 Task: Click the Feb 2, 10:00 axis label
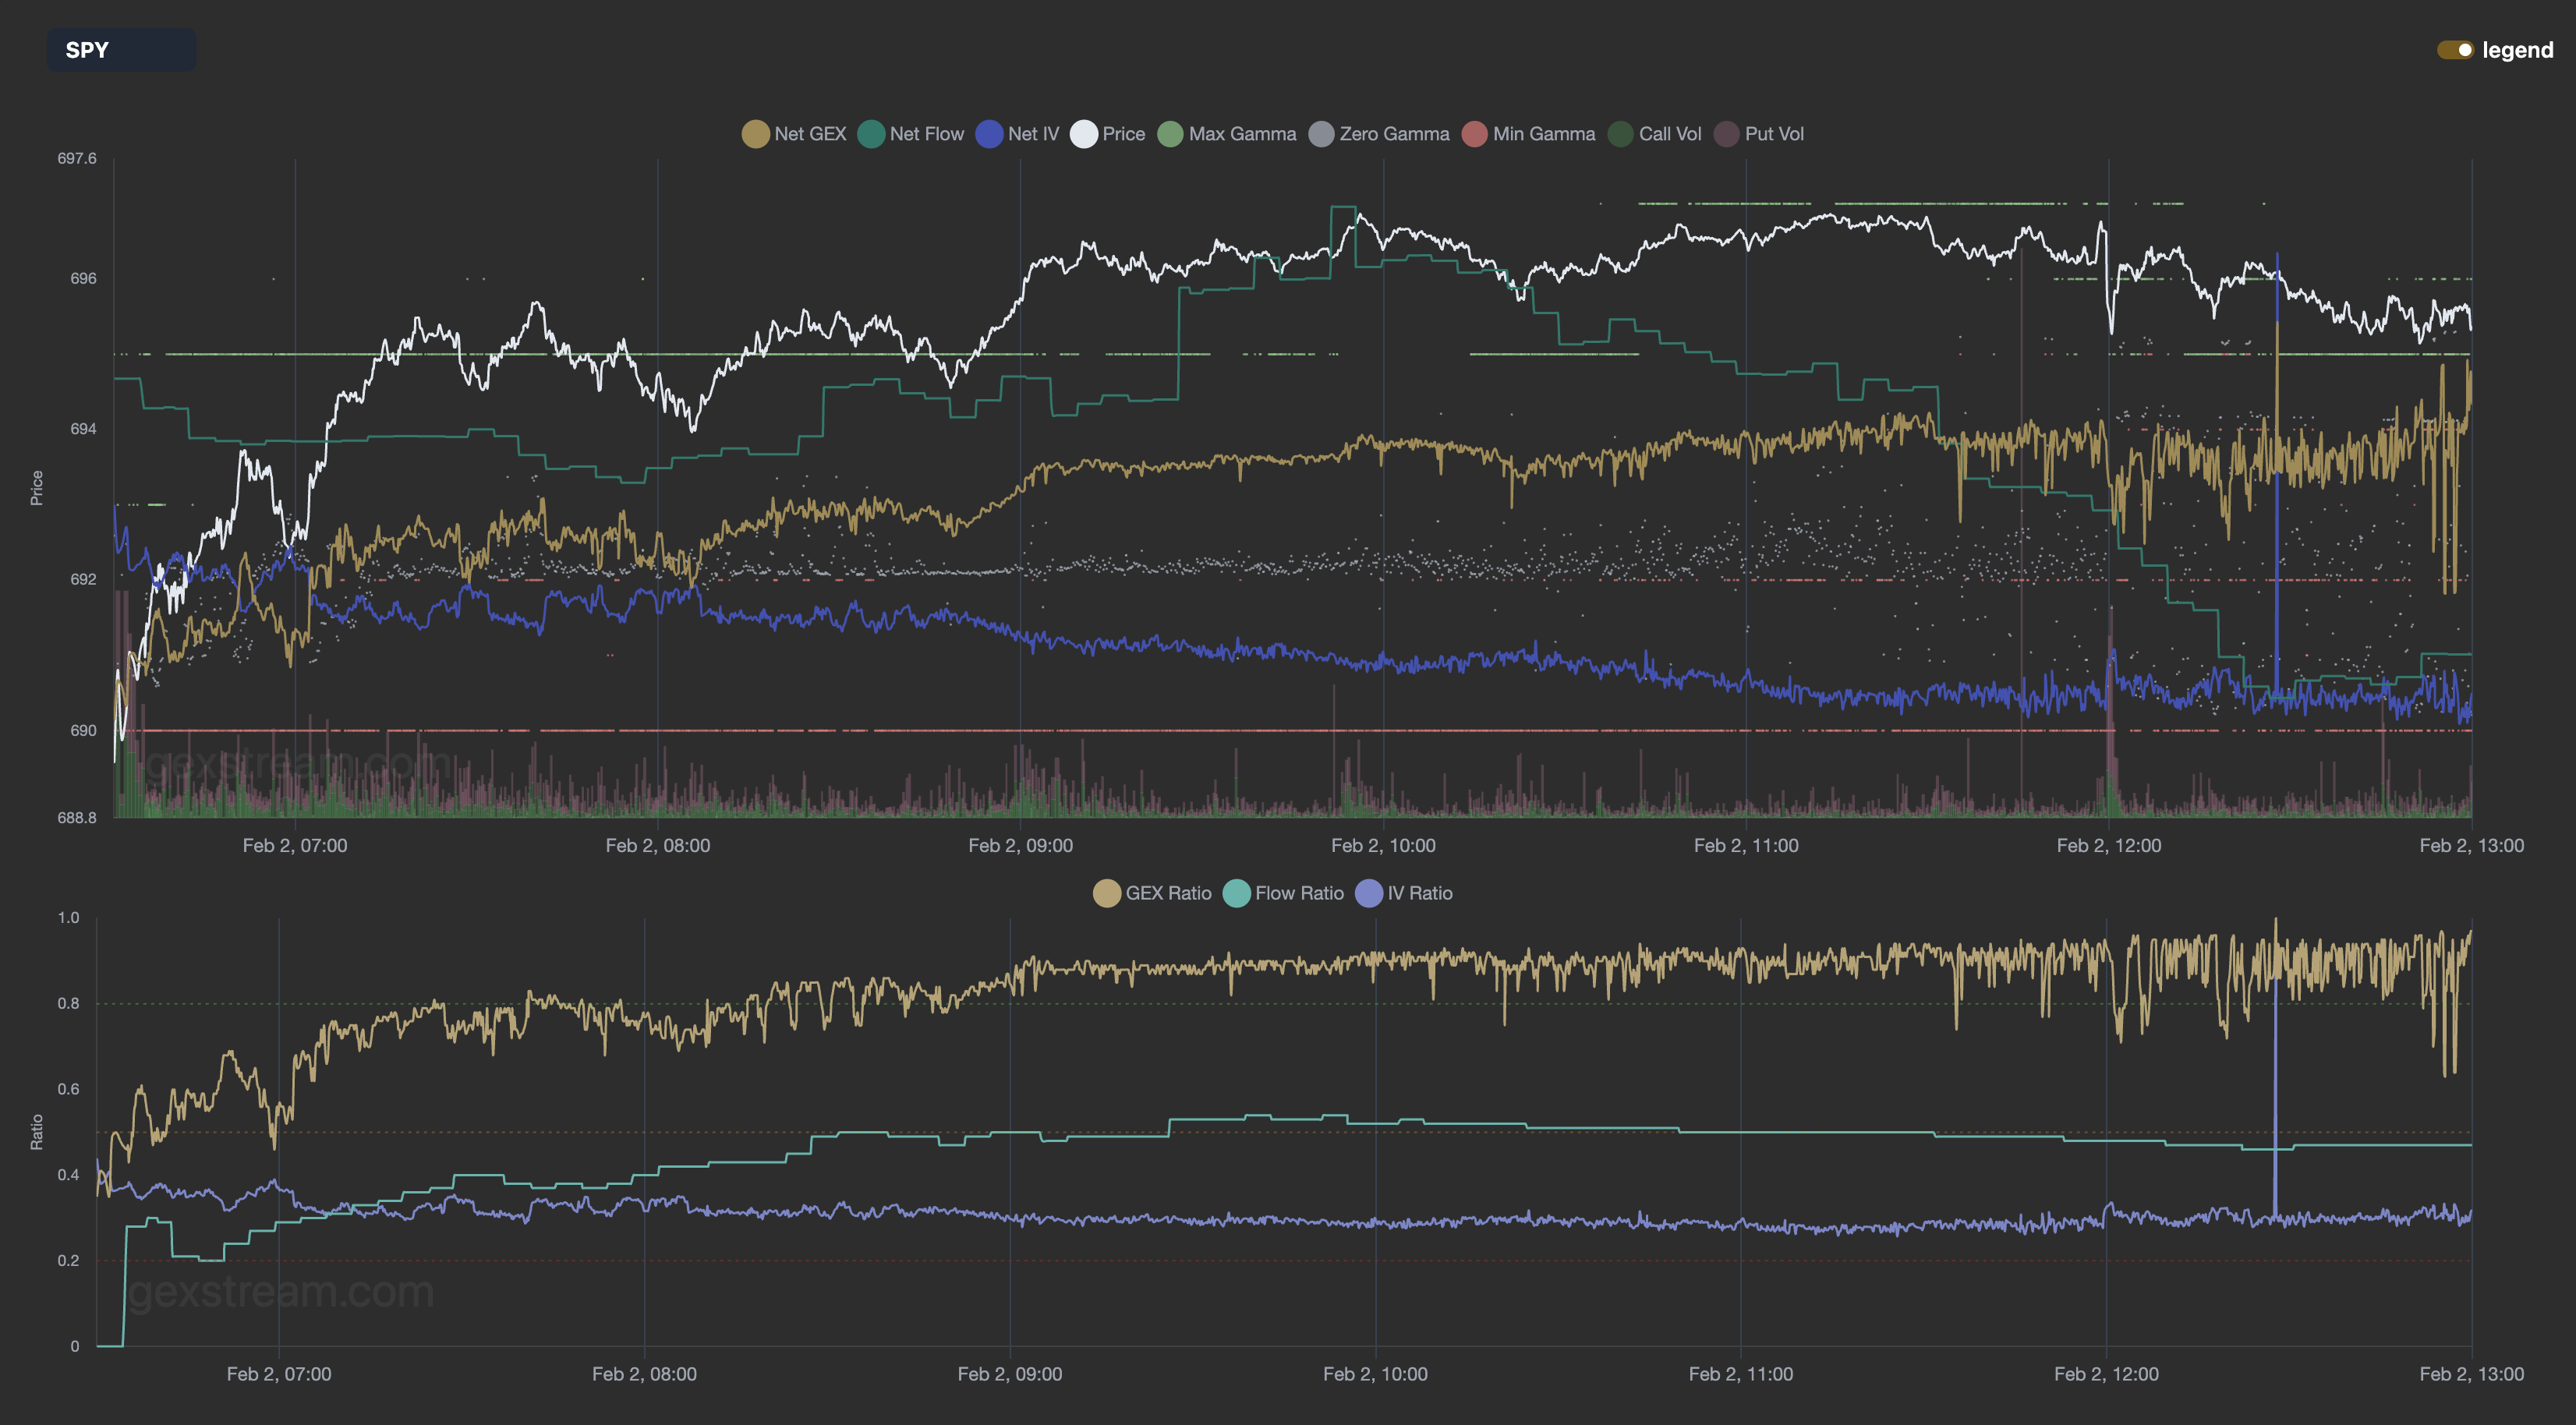click(x=1383, y=845)
